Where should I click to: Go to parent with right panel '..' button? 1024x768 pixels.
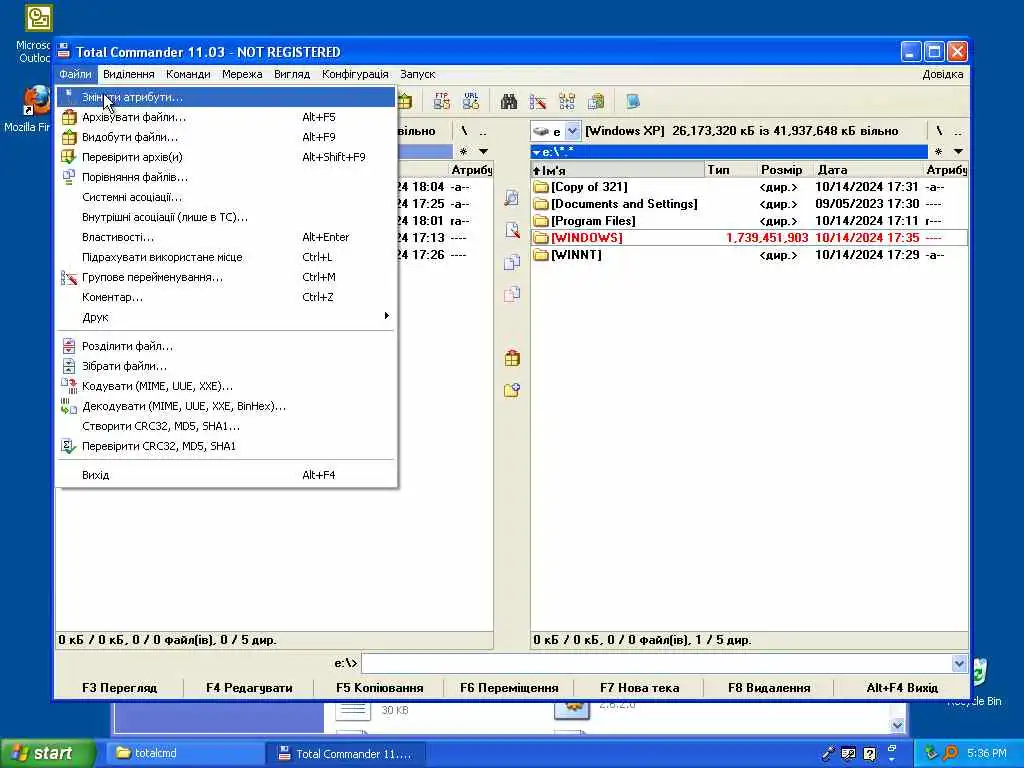point(957,131)
